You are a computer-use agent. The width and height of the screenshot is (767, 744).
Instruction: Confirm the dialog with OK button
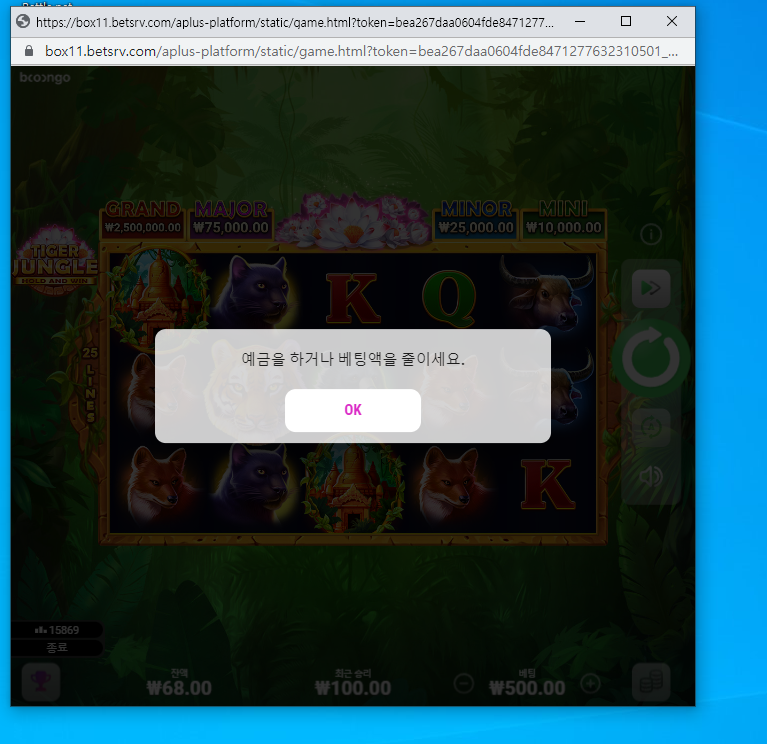pyautogui.click(x=353, y=410)
